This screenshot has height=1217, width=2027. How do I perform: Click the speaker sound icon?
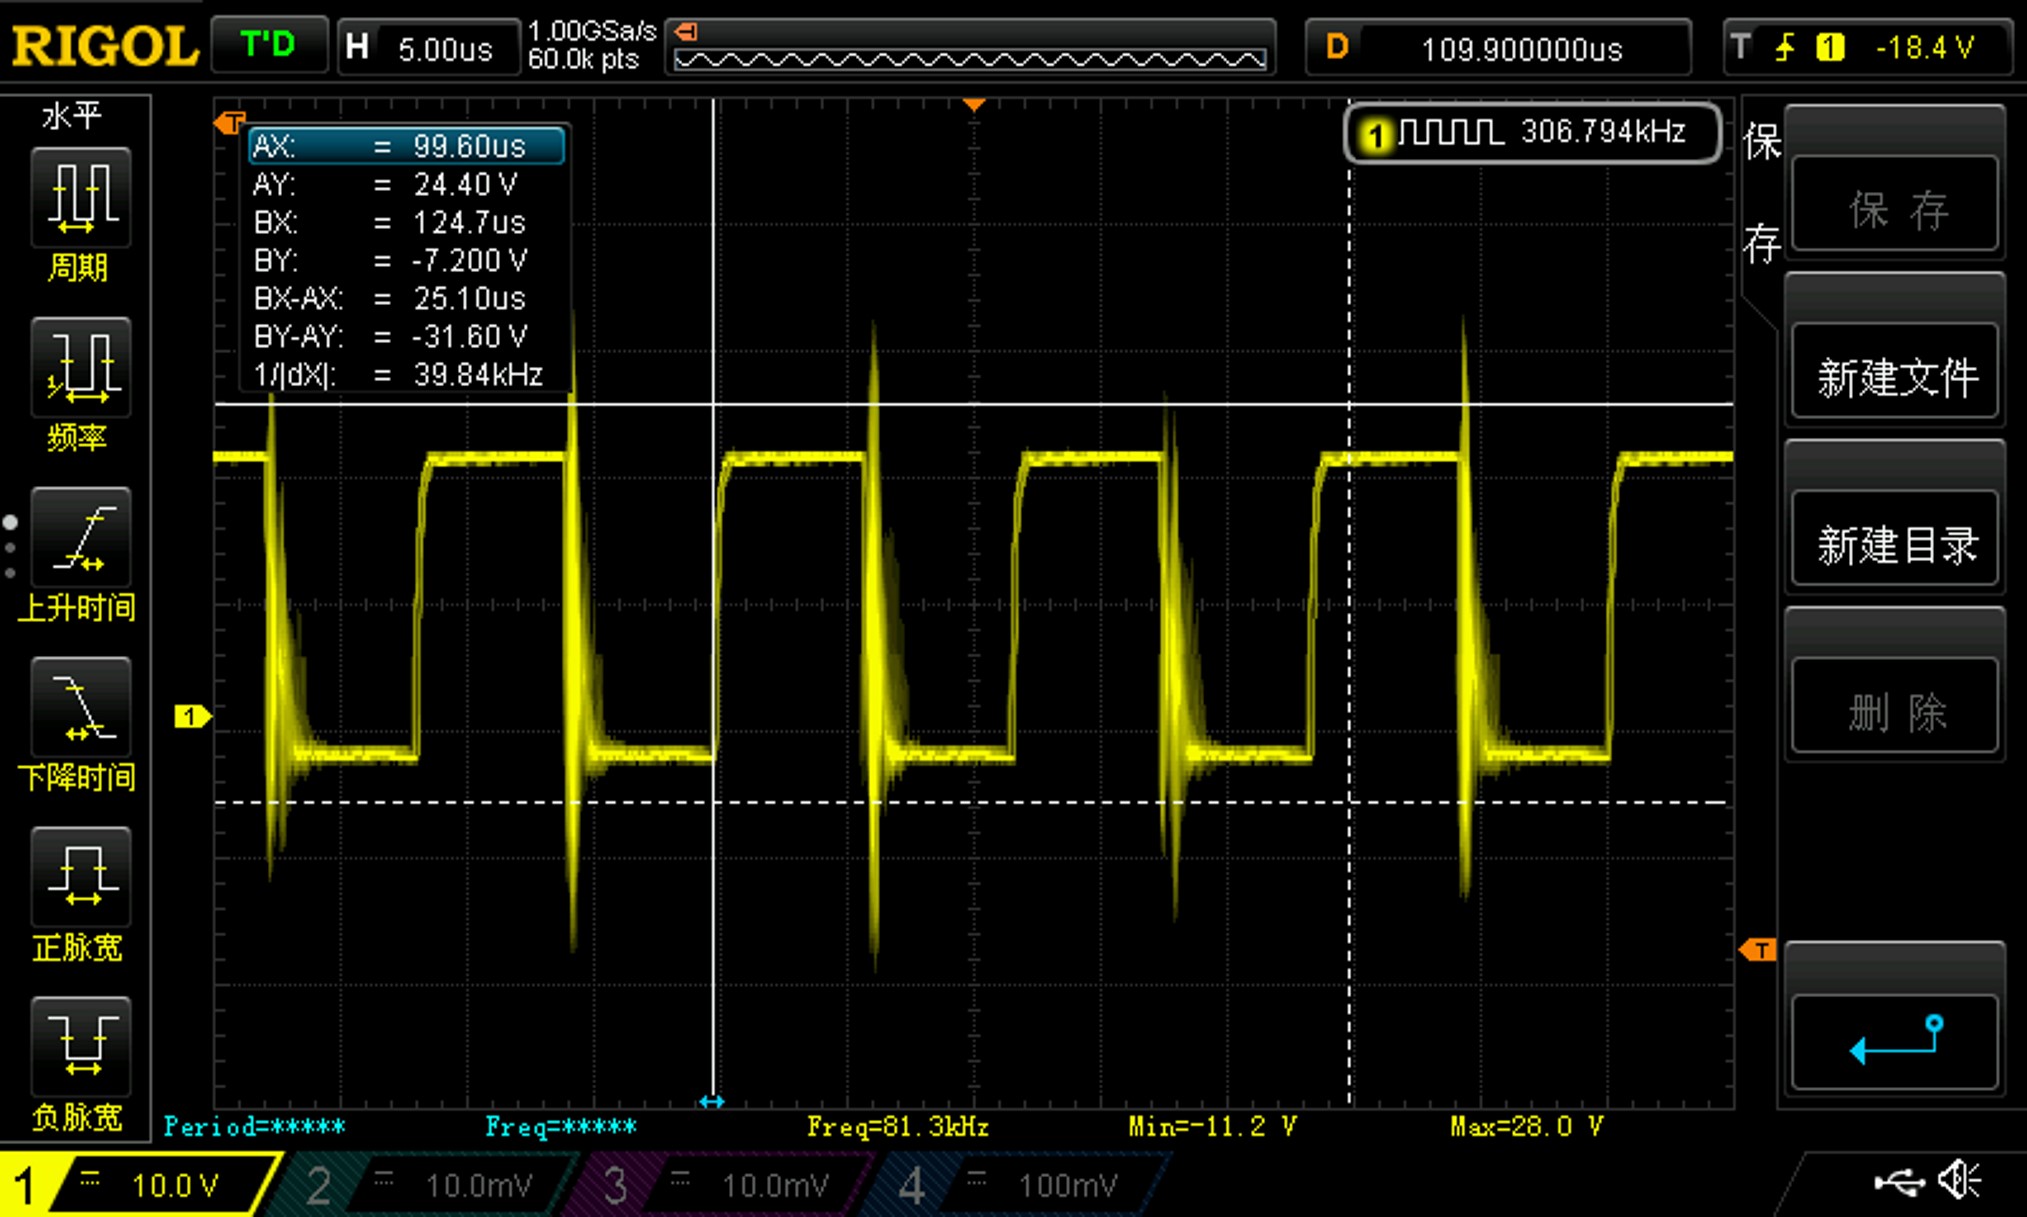pos(1960,1181)
